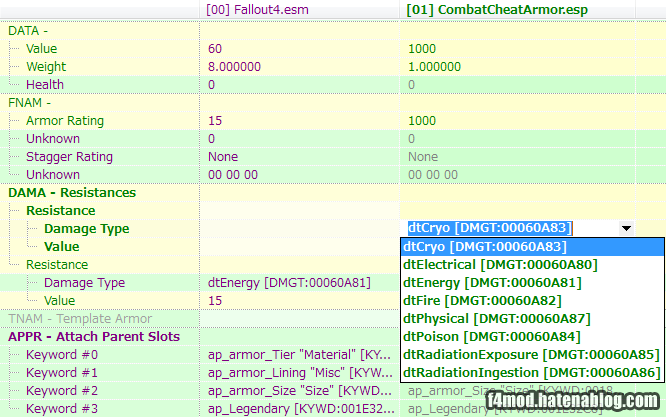The width and height of the screenshot is (666, 417).
Task: Select the DATA - row
Action: pos(28,31)
